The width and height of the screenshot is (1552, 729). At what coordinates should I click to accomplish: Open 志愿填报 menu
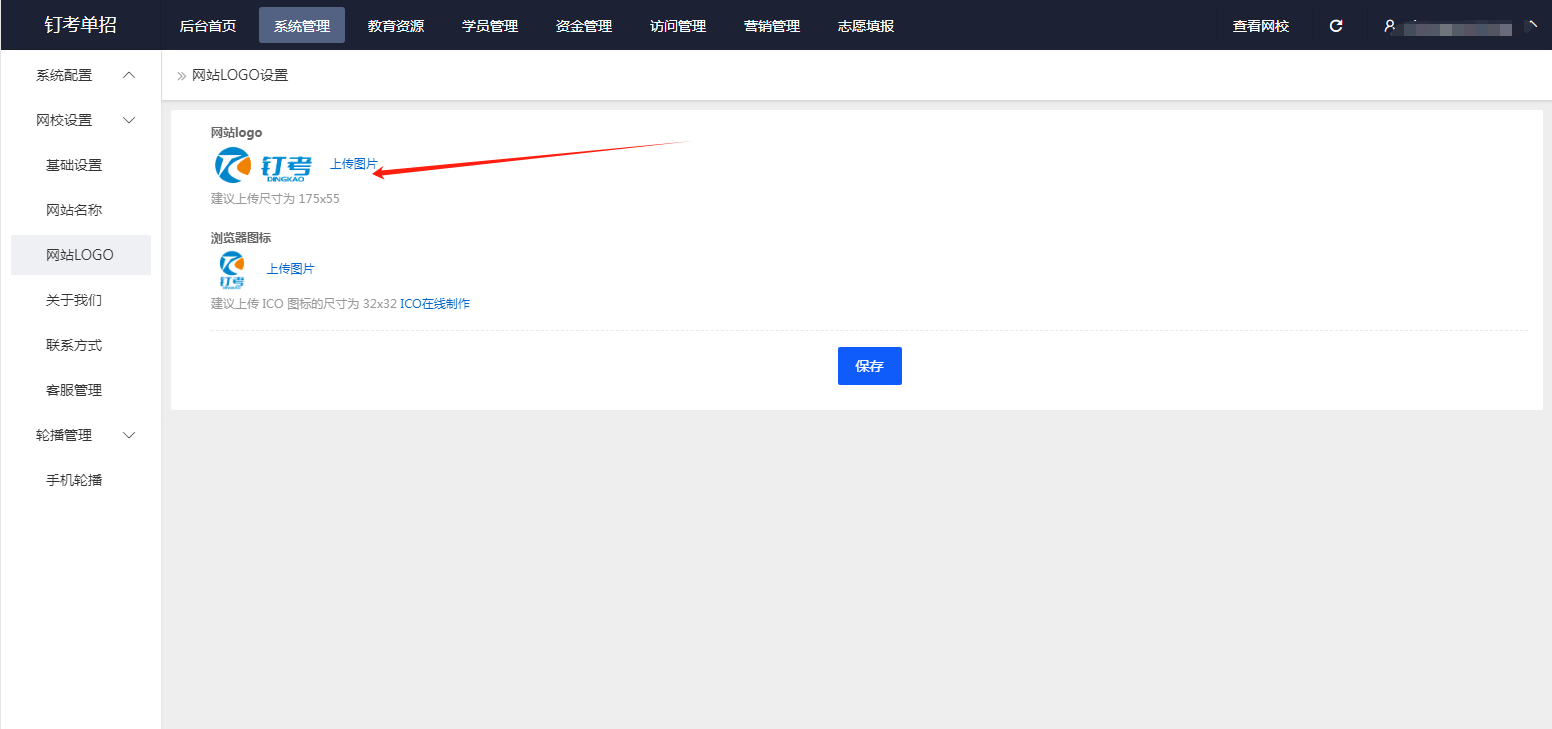[866, 26]
